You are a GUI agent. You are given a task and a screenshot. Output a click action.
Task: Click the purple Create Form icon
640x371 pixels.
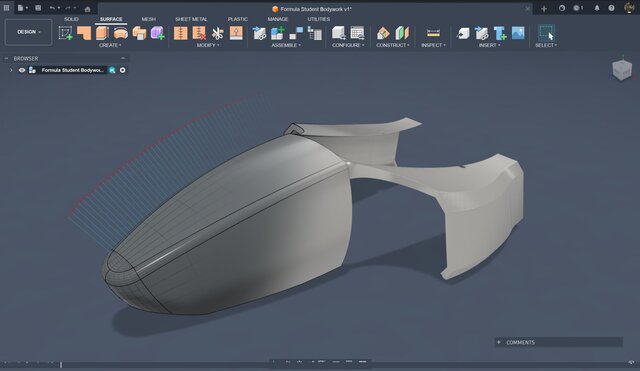[158, 33]
